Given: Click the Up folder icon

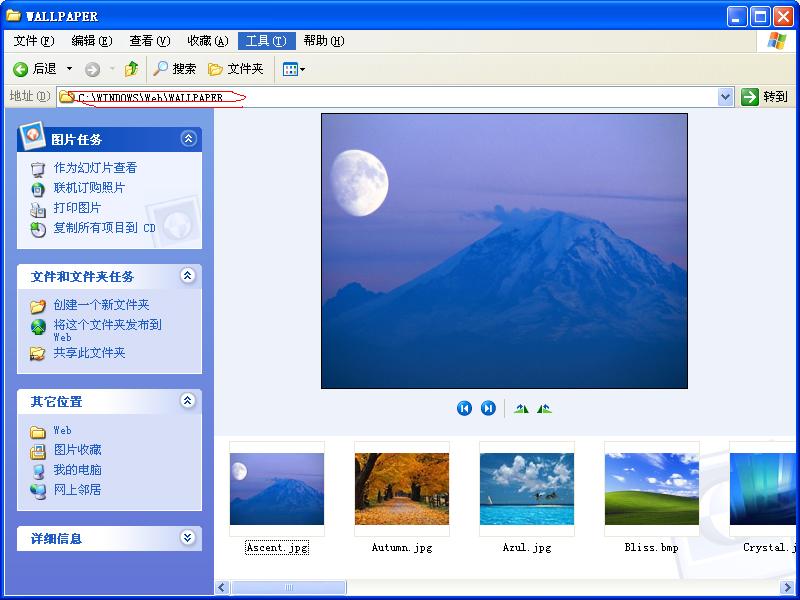Looking at the screenshot, I should coord(131,69).
